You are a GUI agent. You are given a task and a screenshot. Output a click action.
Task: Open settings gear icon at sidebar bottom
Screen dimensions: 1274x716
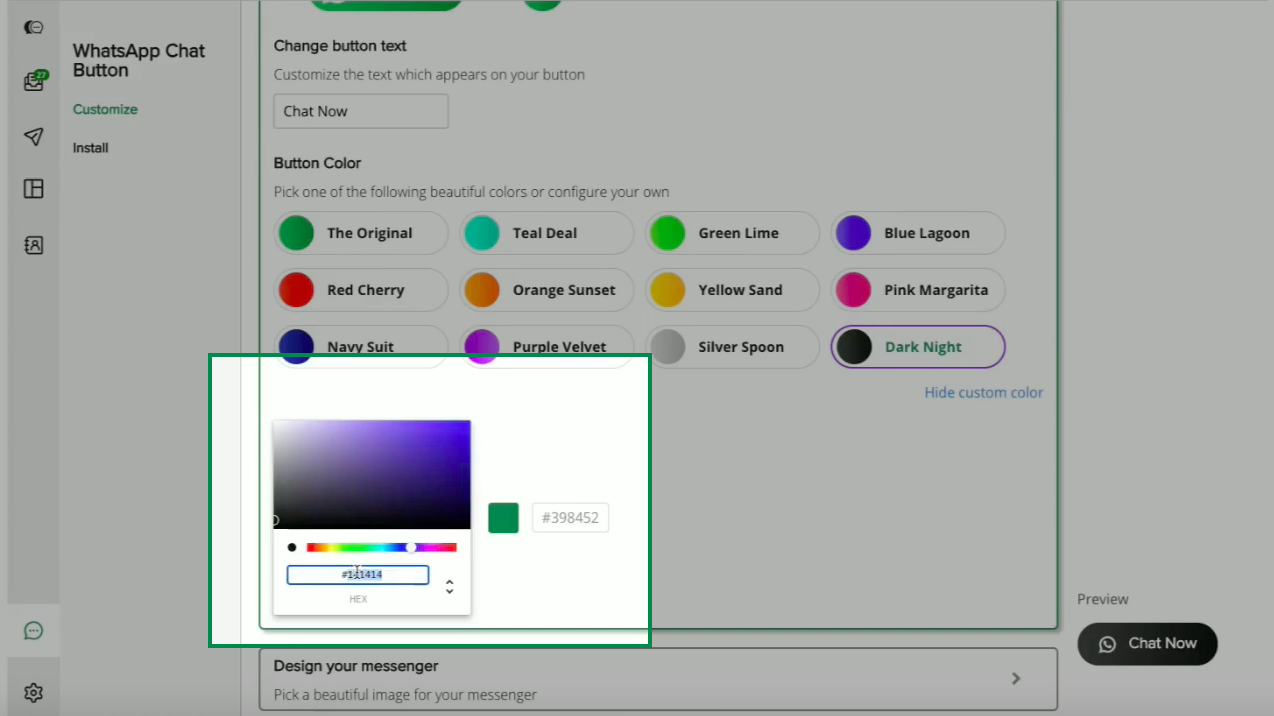(x=34, y=692)
